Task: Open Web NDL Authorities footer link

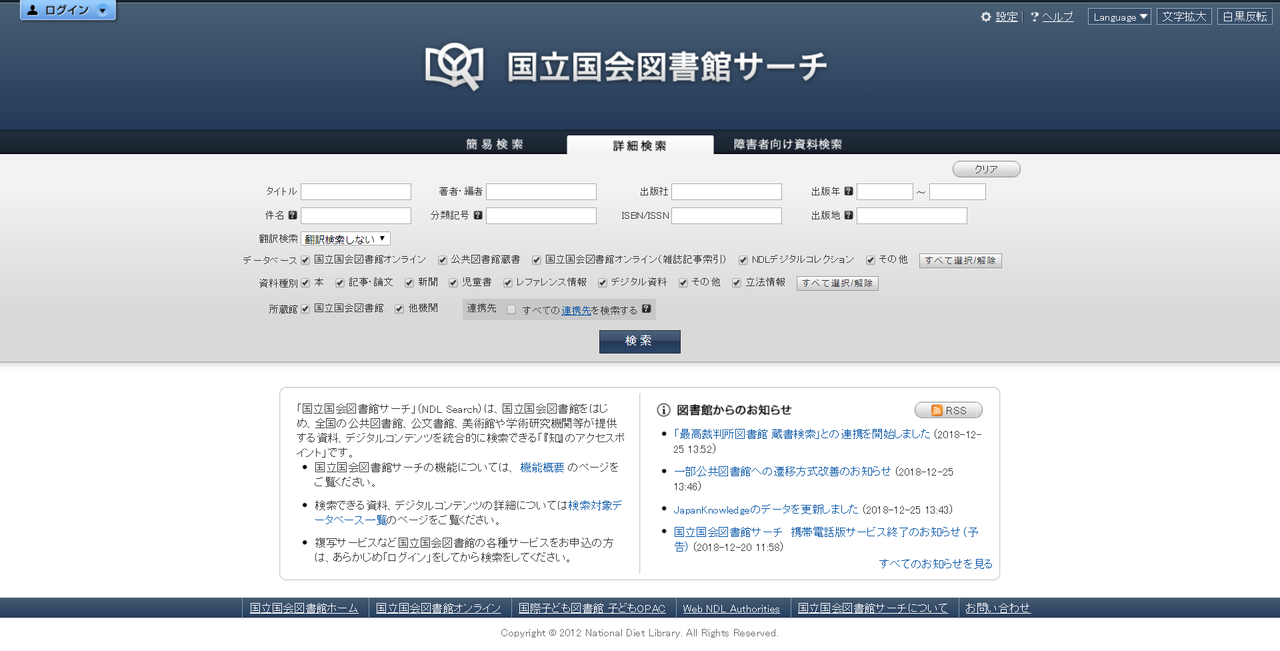Action: click(x=731, y=608)
